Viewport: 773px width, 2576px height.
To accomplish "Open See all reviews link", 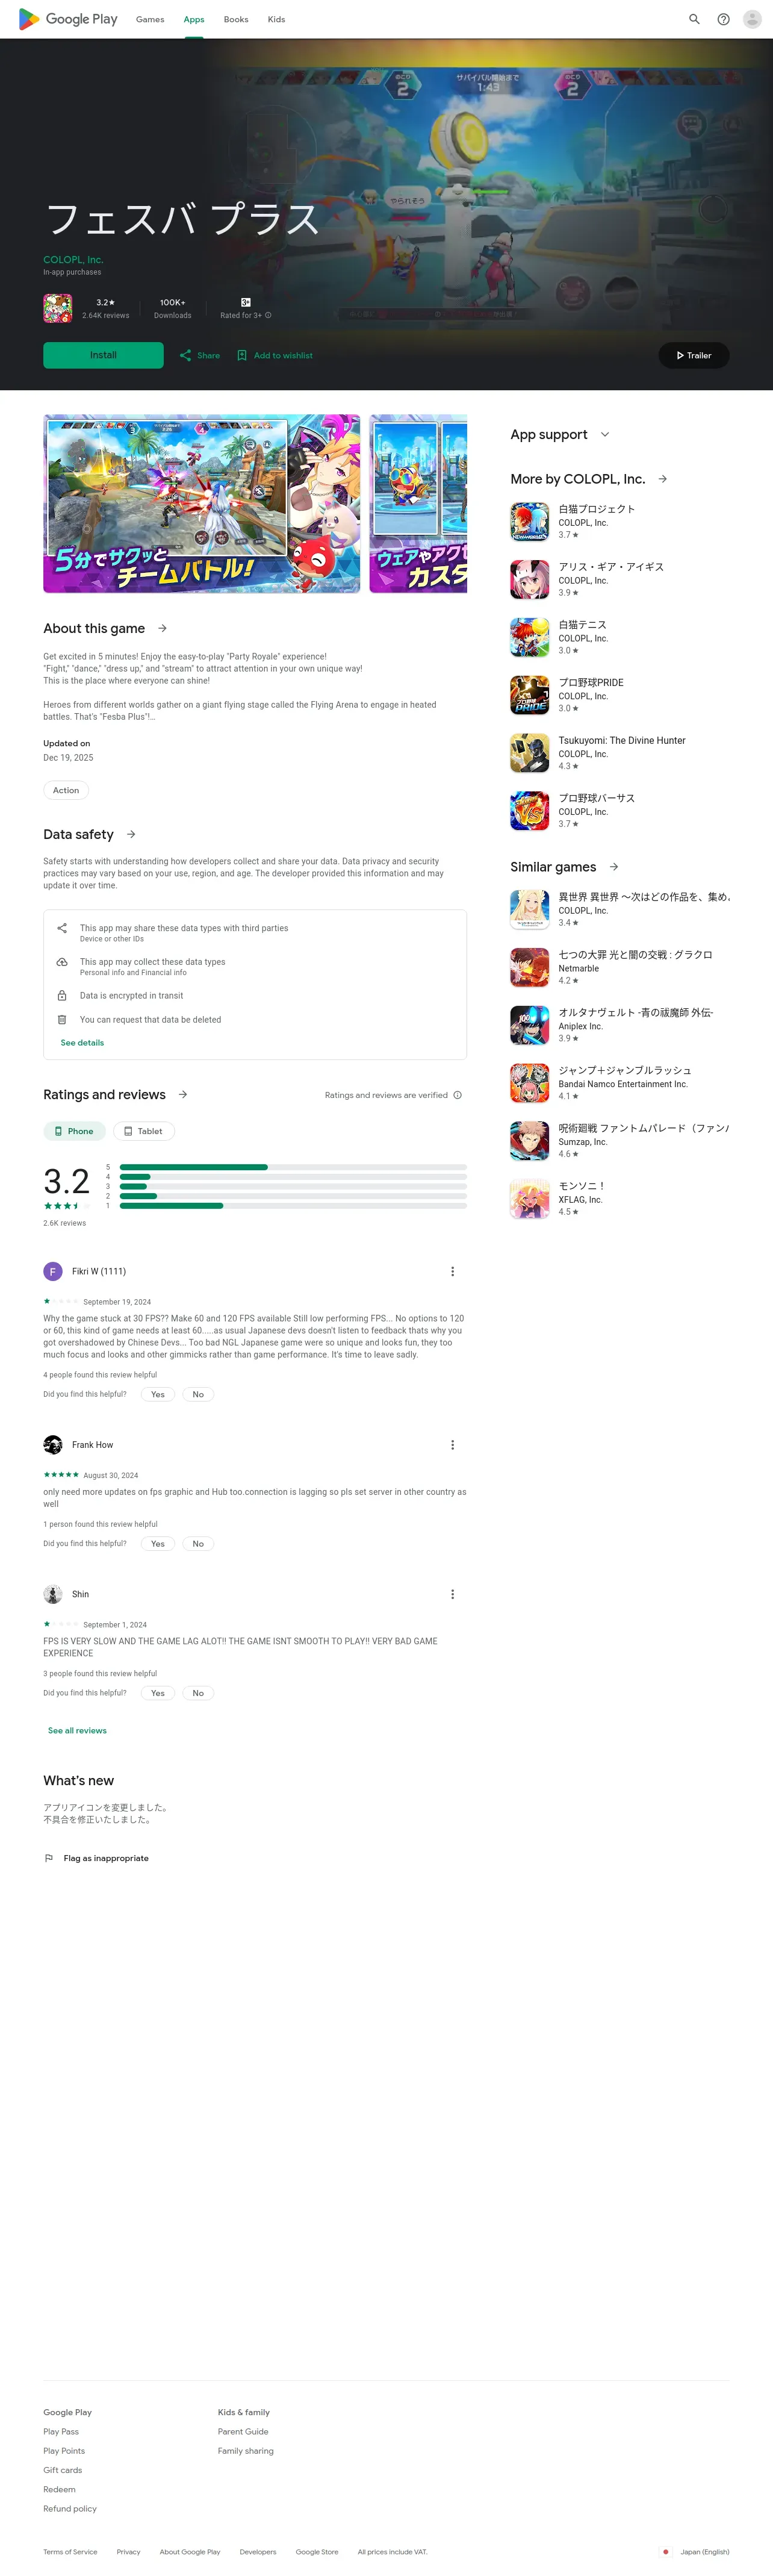I will (77, 1730).
